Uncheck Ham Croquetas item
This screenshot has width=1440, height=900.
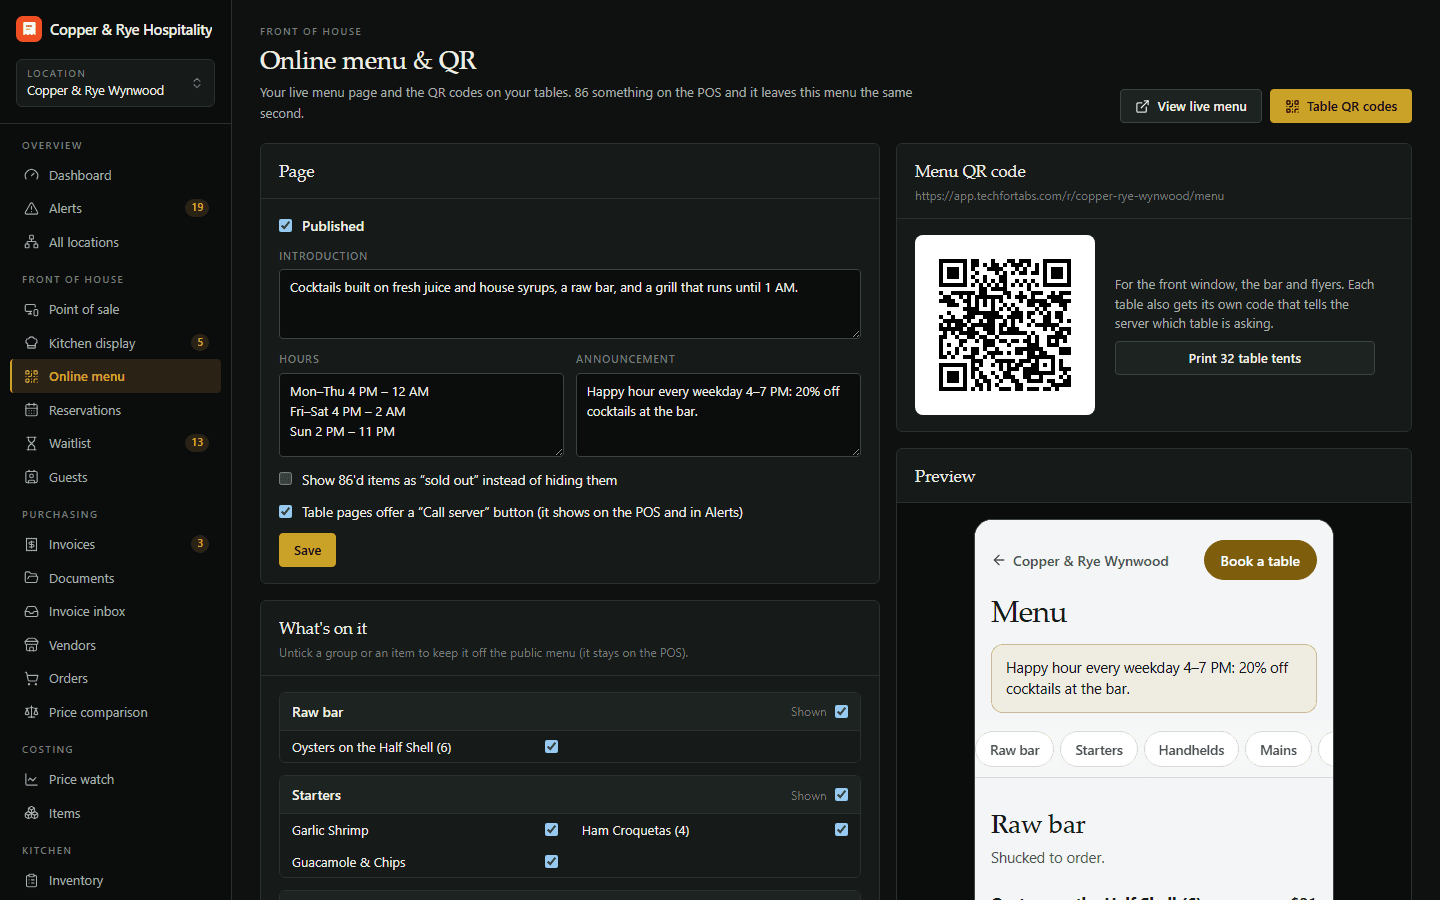(841, 829)
